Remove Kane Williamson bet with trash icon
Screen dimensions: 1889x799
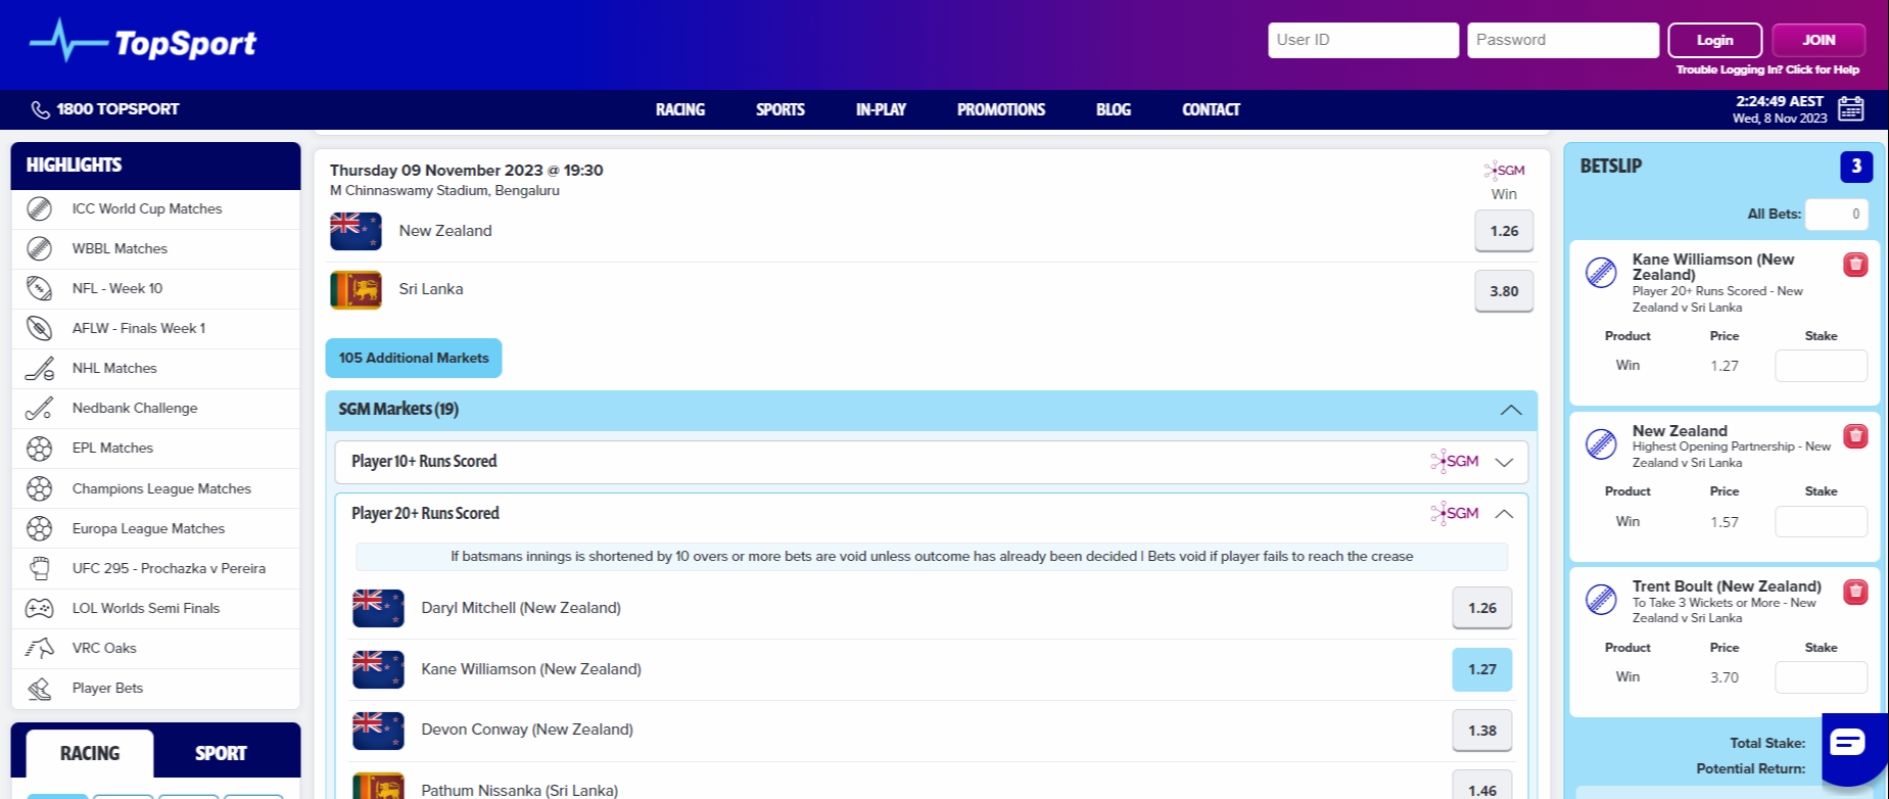pyautogui.click(x=1856, y=264)
